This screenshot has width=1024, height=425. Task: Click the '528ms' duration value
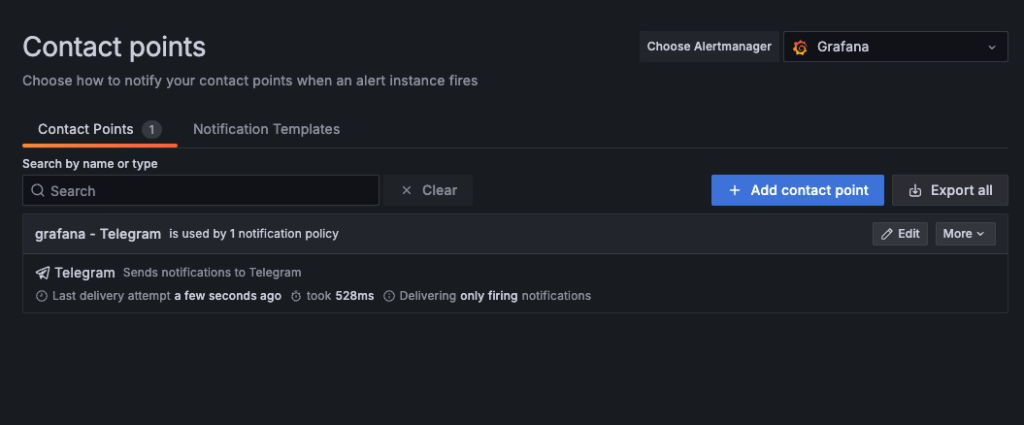[x=355, y=296]
